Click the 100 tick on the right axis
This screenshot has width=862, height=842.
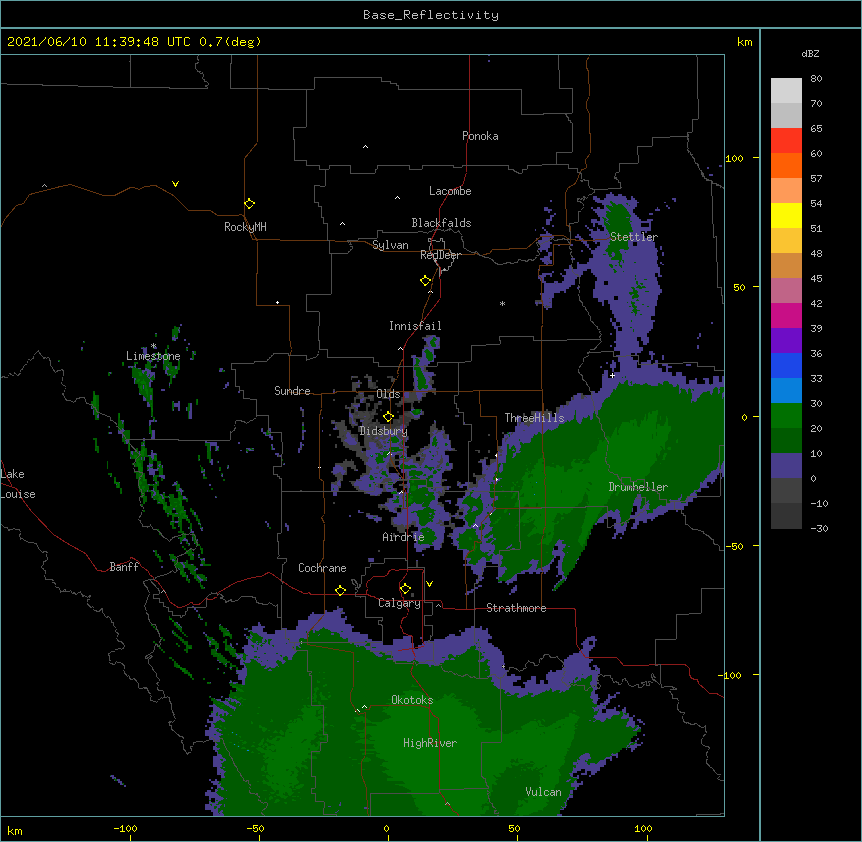[734, 158]
